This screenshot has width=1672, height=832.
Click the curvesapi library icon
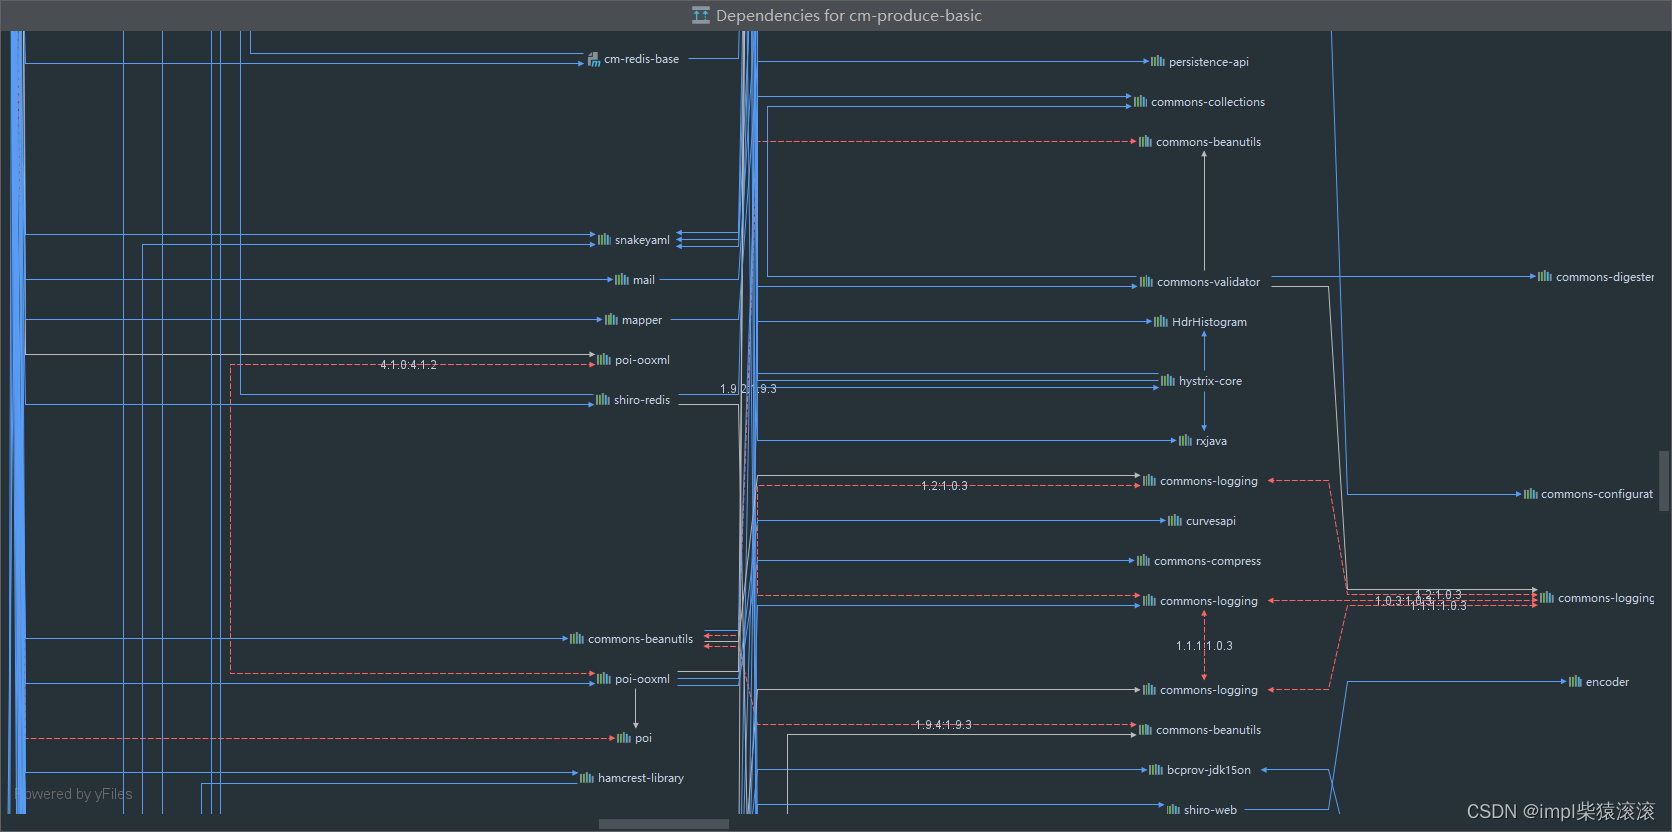click(1175, 521)
